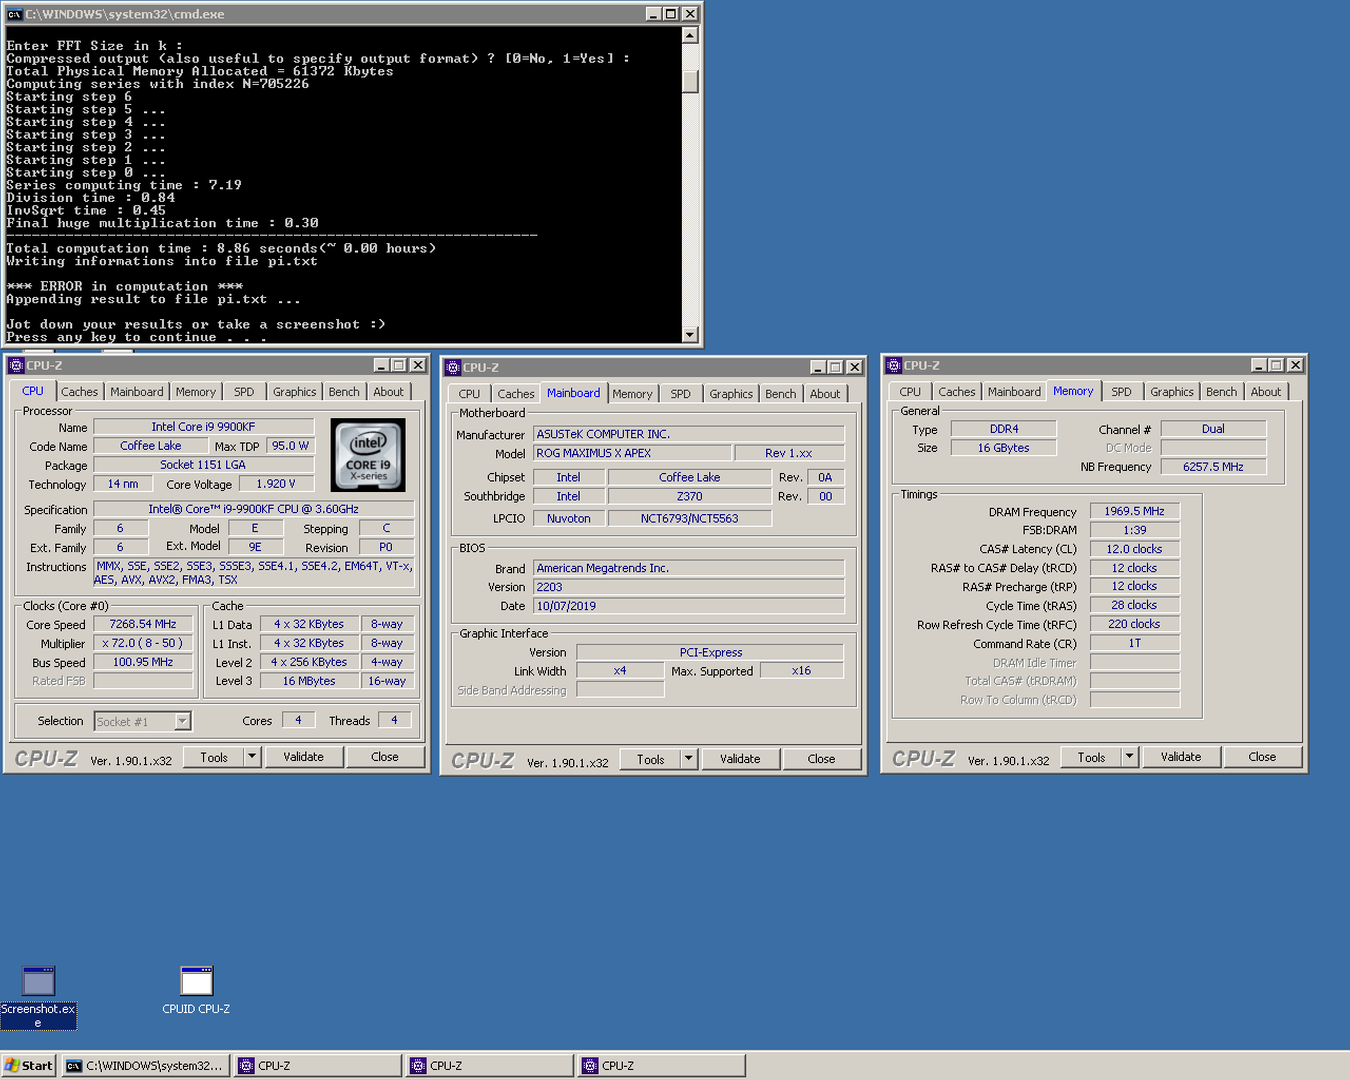Image resolution: width=1350 pixels, height=1080 pixels.
Task: Click motherboard model ROG MAXIMUS X APEX
Action: coord(632,453)
